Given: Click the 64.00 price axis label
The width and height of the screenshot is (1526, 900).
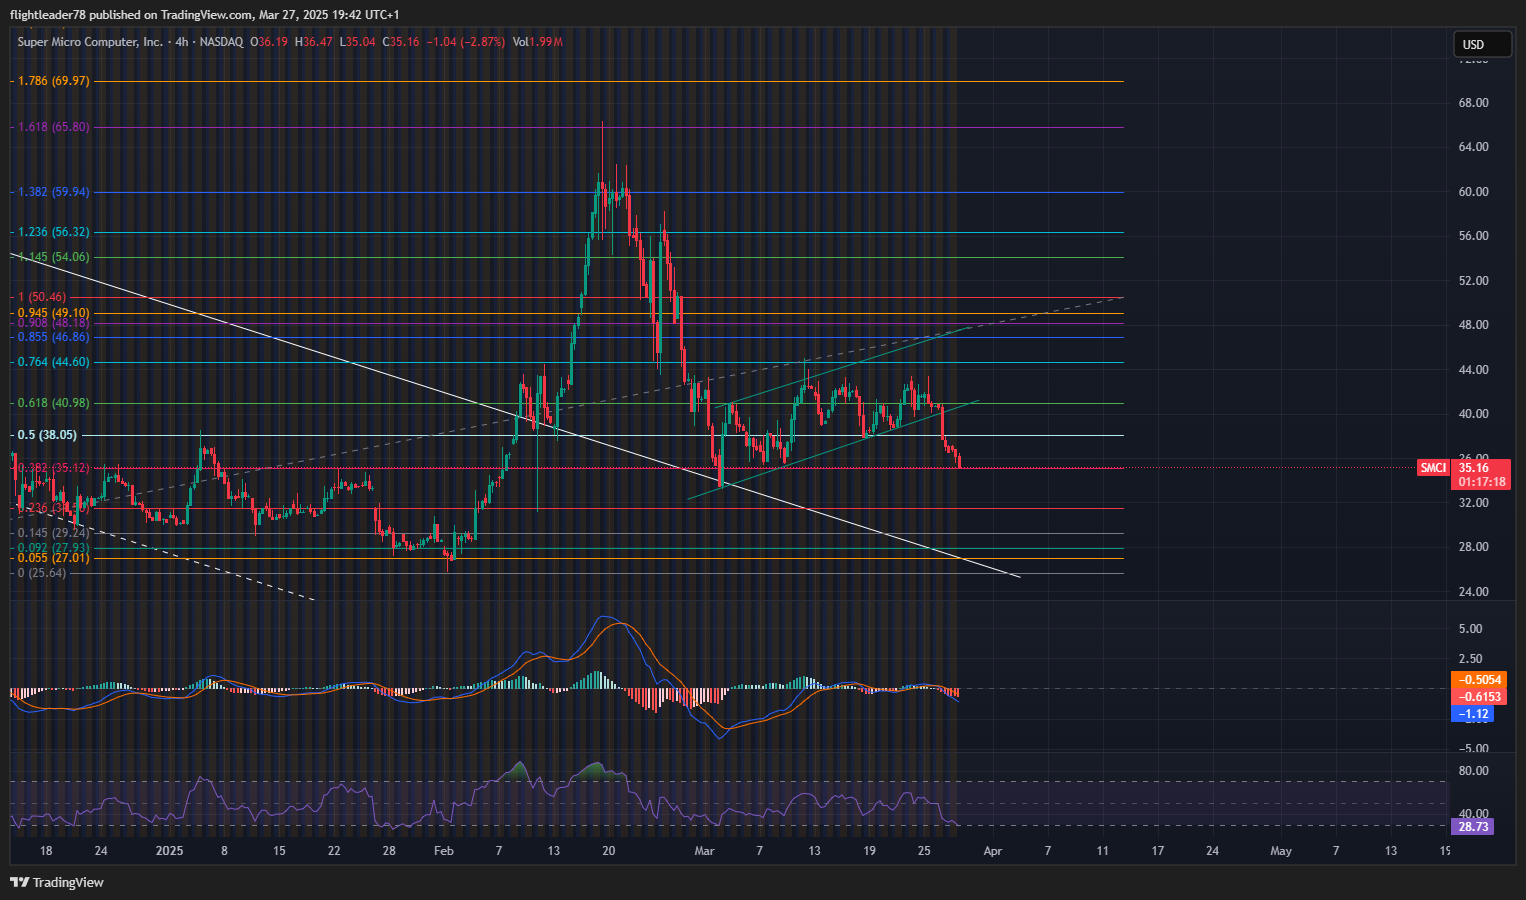Looking at the screenshot, I should (x=1474, y=147).
